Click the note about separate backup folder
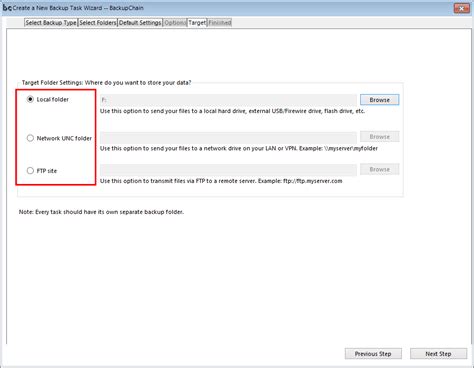This screenshot has width=474, height=368. click(x=101, y=212)
